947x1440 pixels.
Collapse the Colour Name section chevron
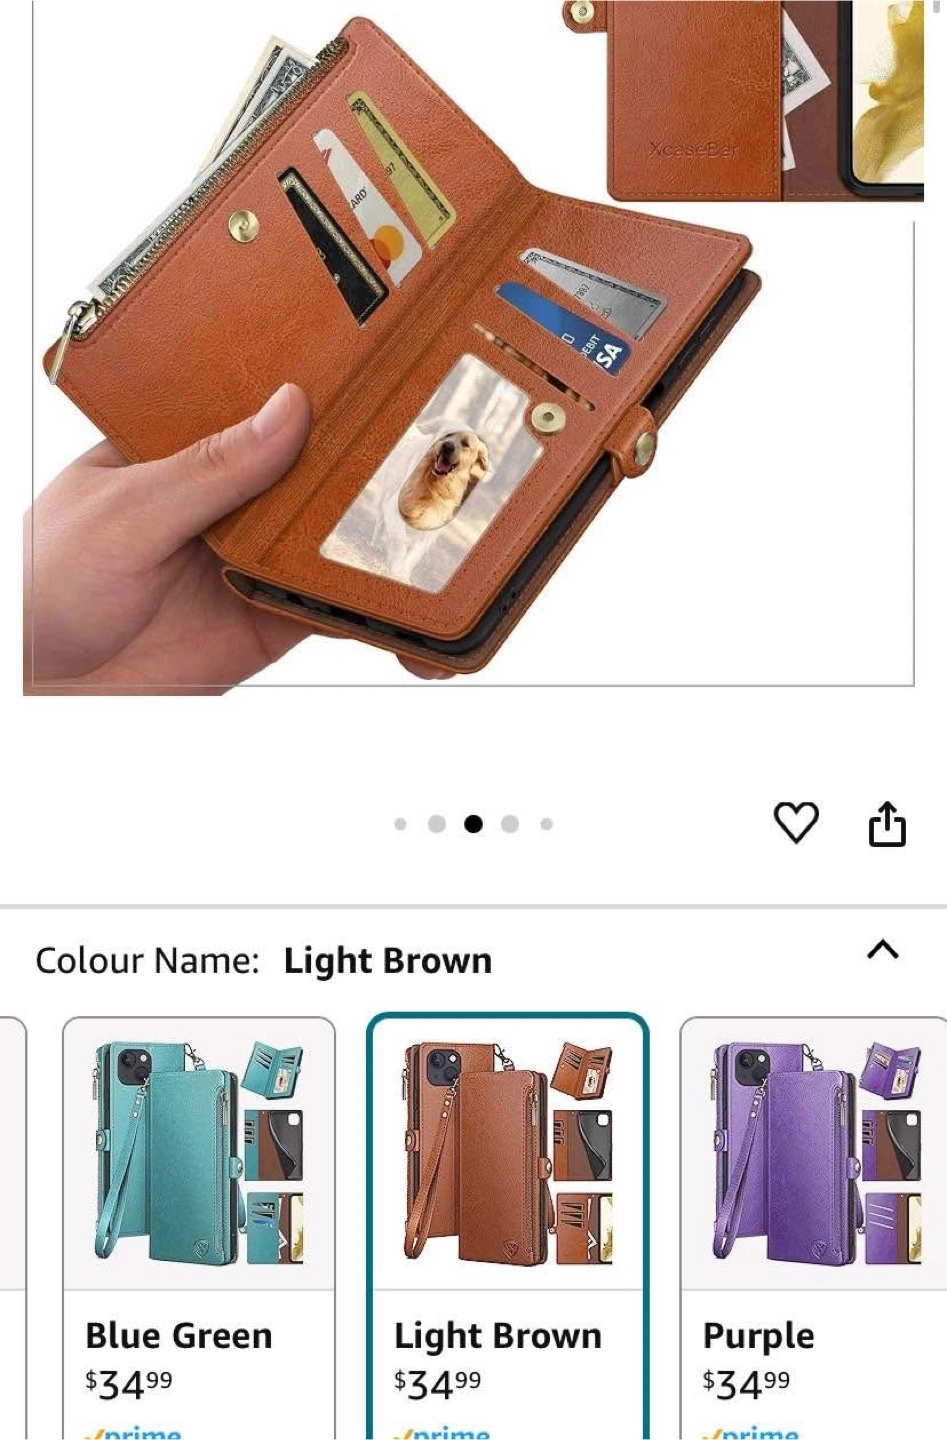(882, 950)
